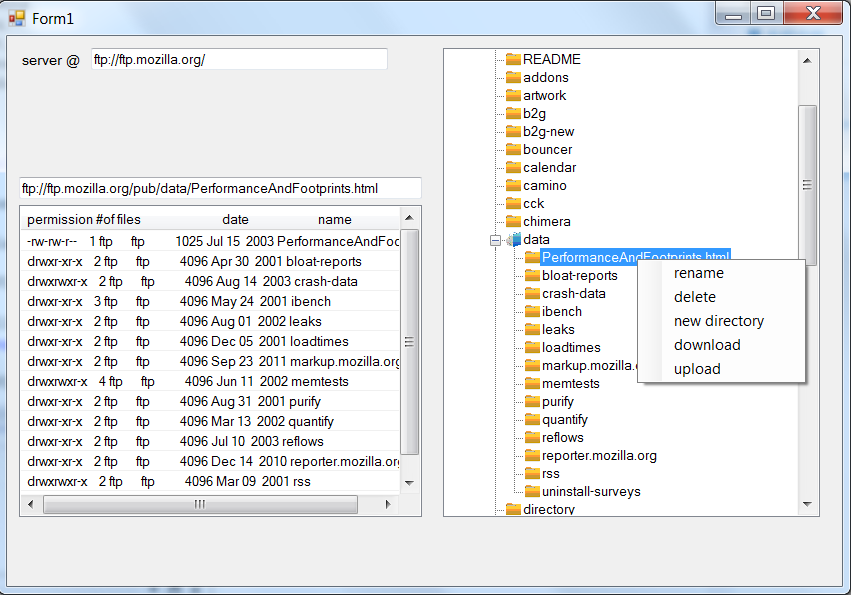This screenshot has height=595, width=851.
Task: Click the file list vertical scrollbar thumb
Action: [x=409, y=342]
